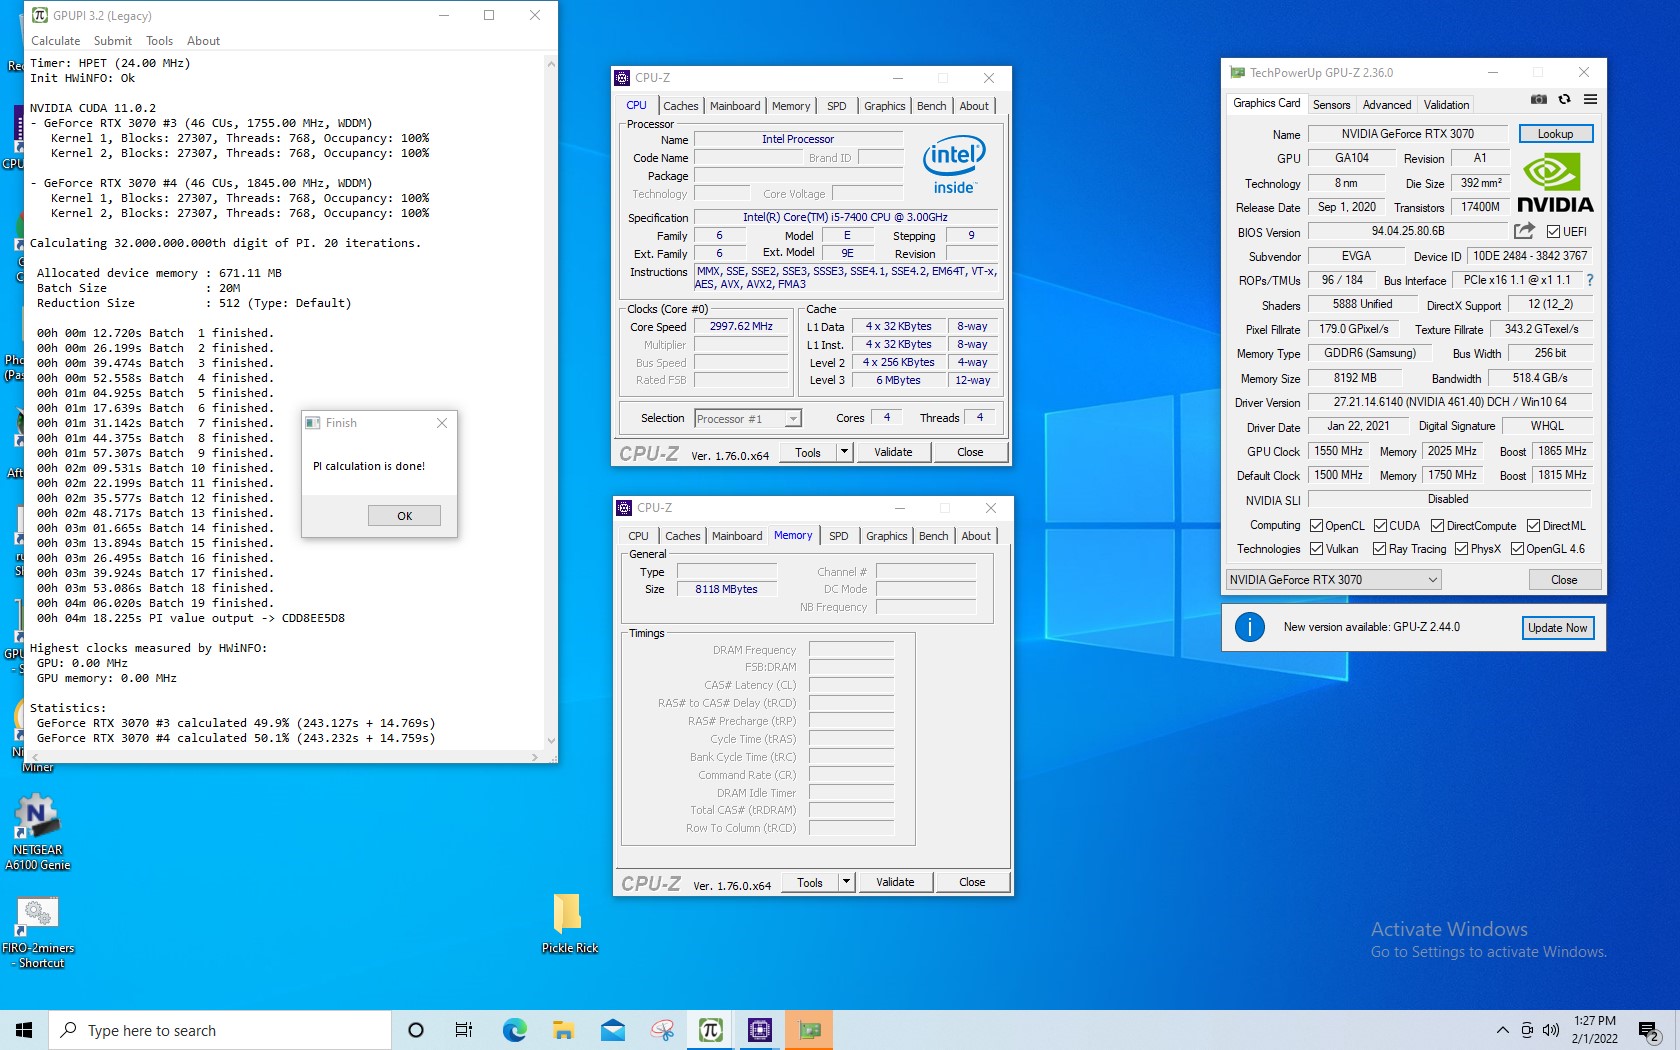The width and height of the screenshot is (1680, 1050).
Task: Expand Tools dropdown arrow in lower CPU-Z
Action: [x=846, y=882]
